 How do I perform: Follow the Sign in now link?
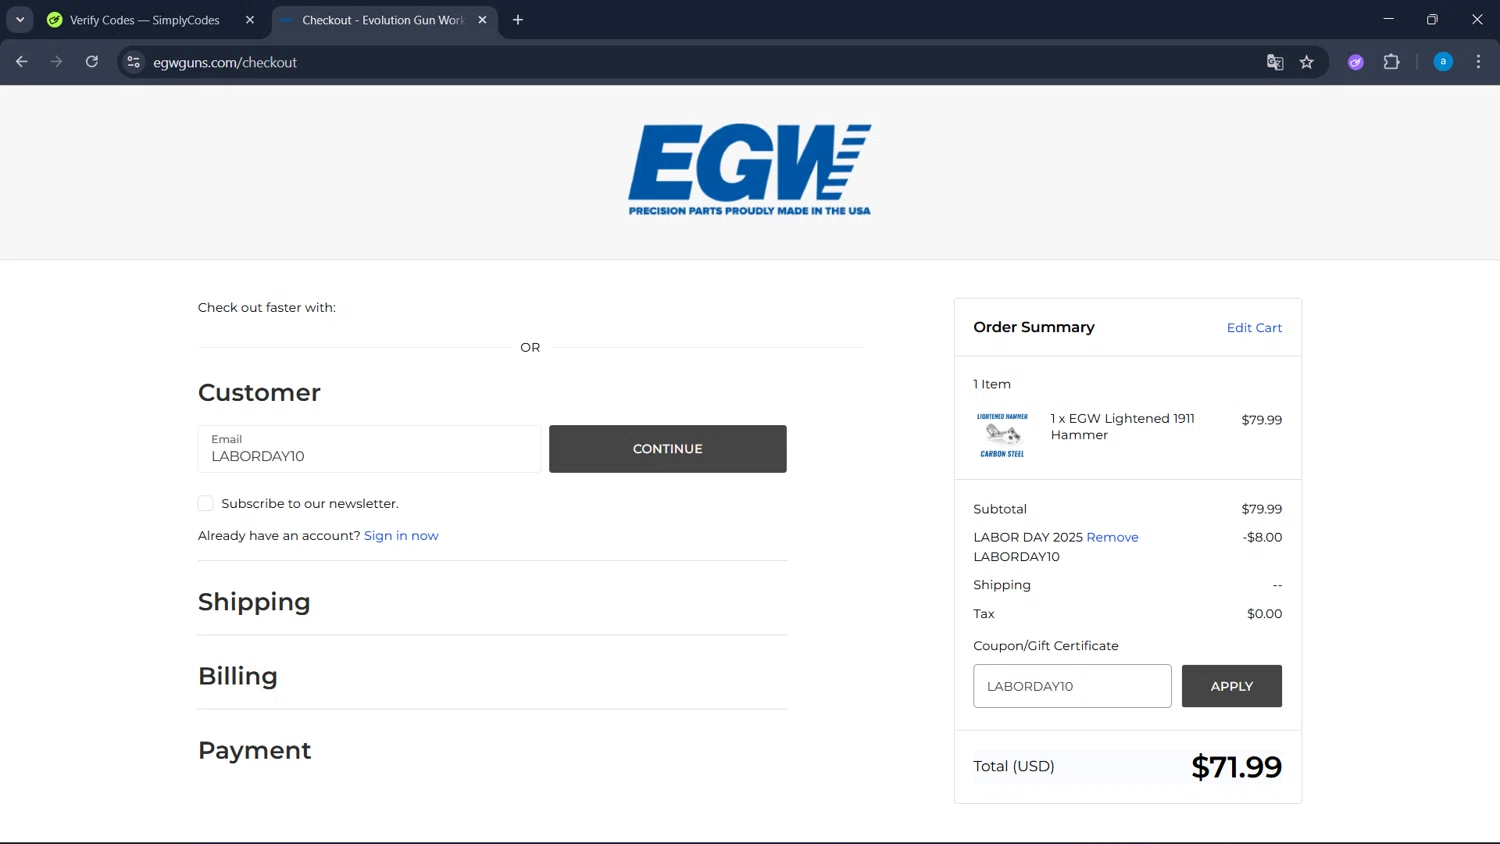tap(401, 536)
